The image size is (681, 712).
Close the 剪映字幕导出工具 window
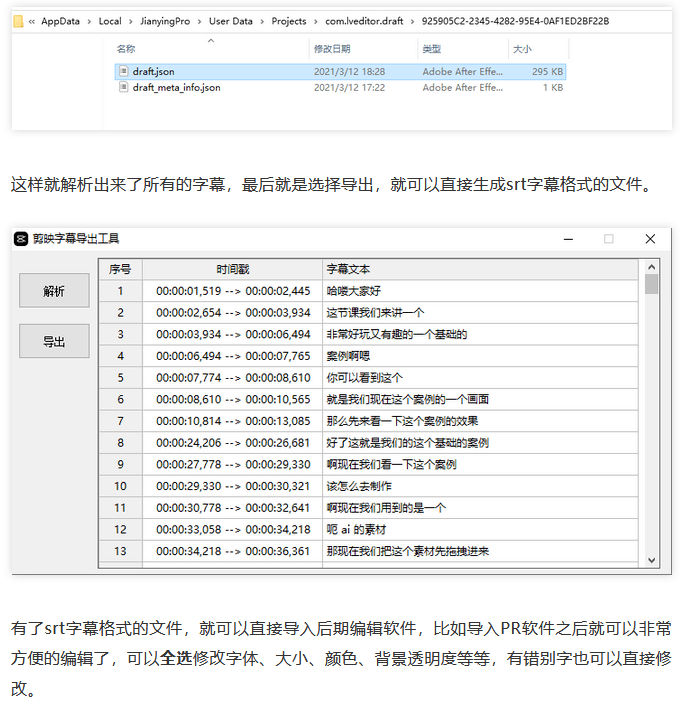[x=650, y=239]
